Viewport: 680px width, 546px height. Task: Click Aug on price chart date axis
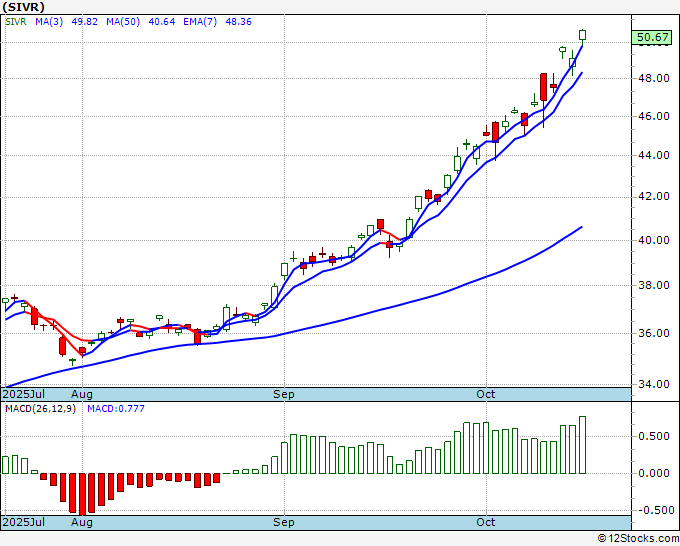(x=82, y=394)
